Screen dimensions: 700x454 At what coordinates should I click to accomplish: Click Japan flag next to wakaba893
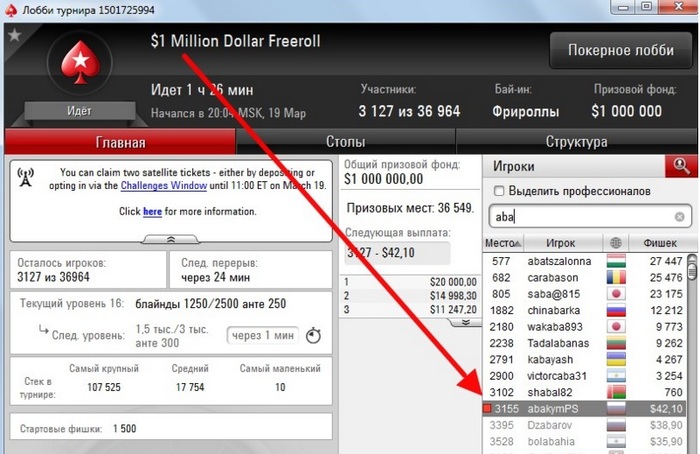coord(616,327)
